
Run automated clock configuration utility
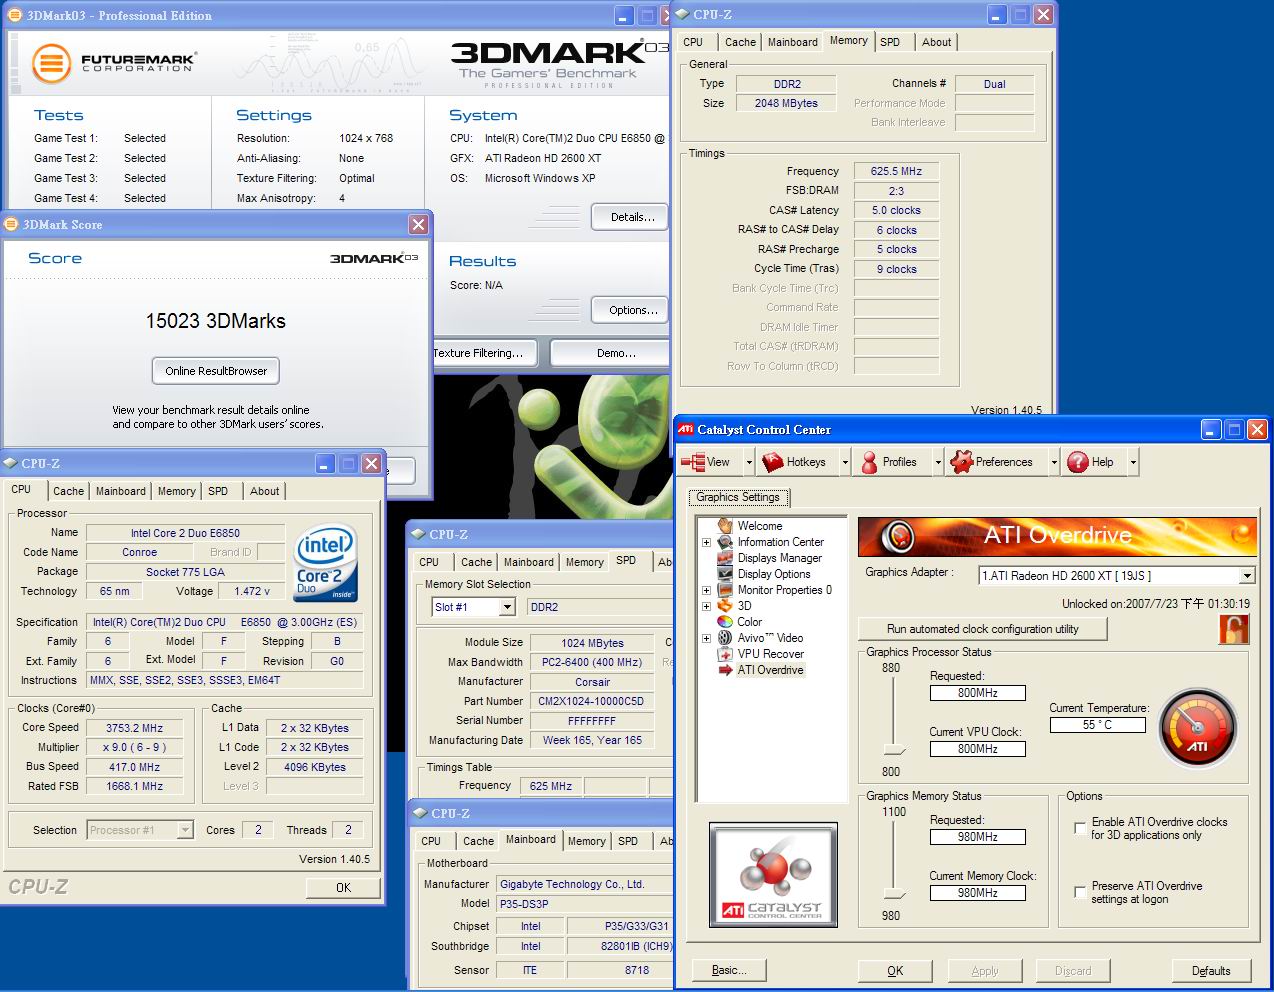[982, 629]
